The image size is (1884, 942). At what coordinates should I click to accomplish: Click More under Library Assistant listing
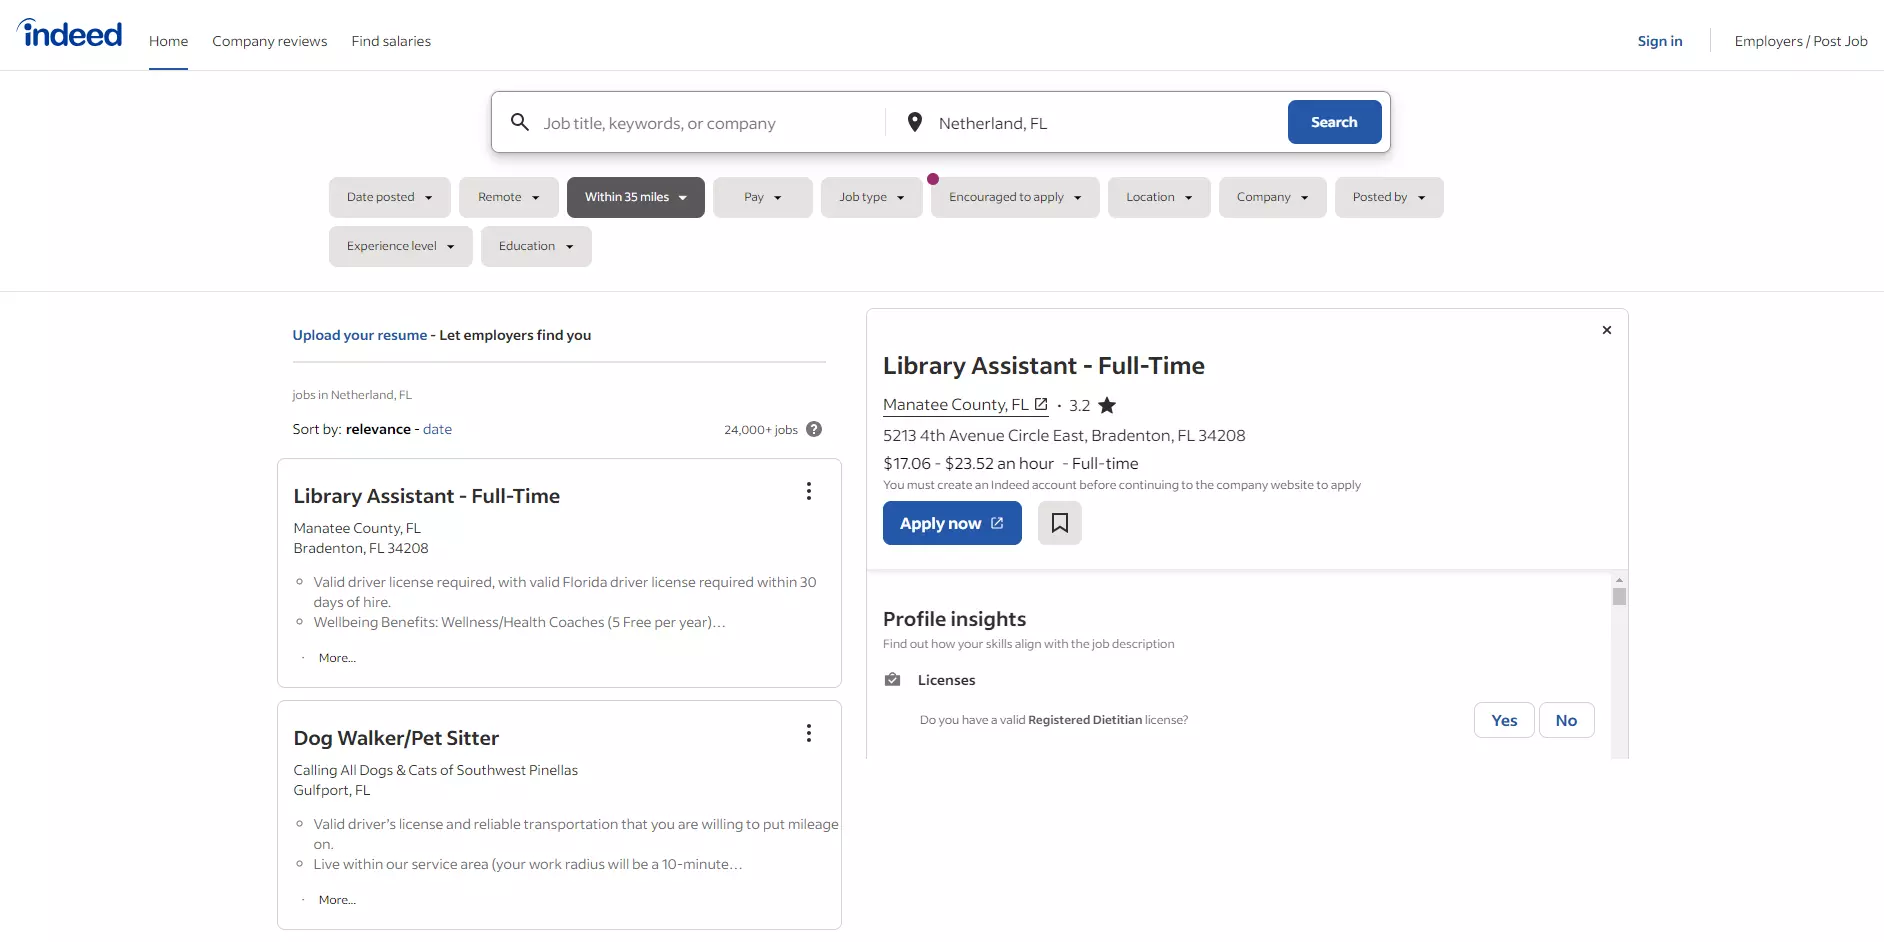tap(337, 658)
